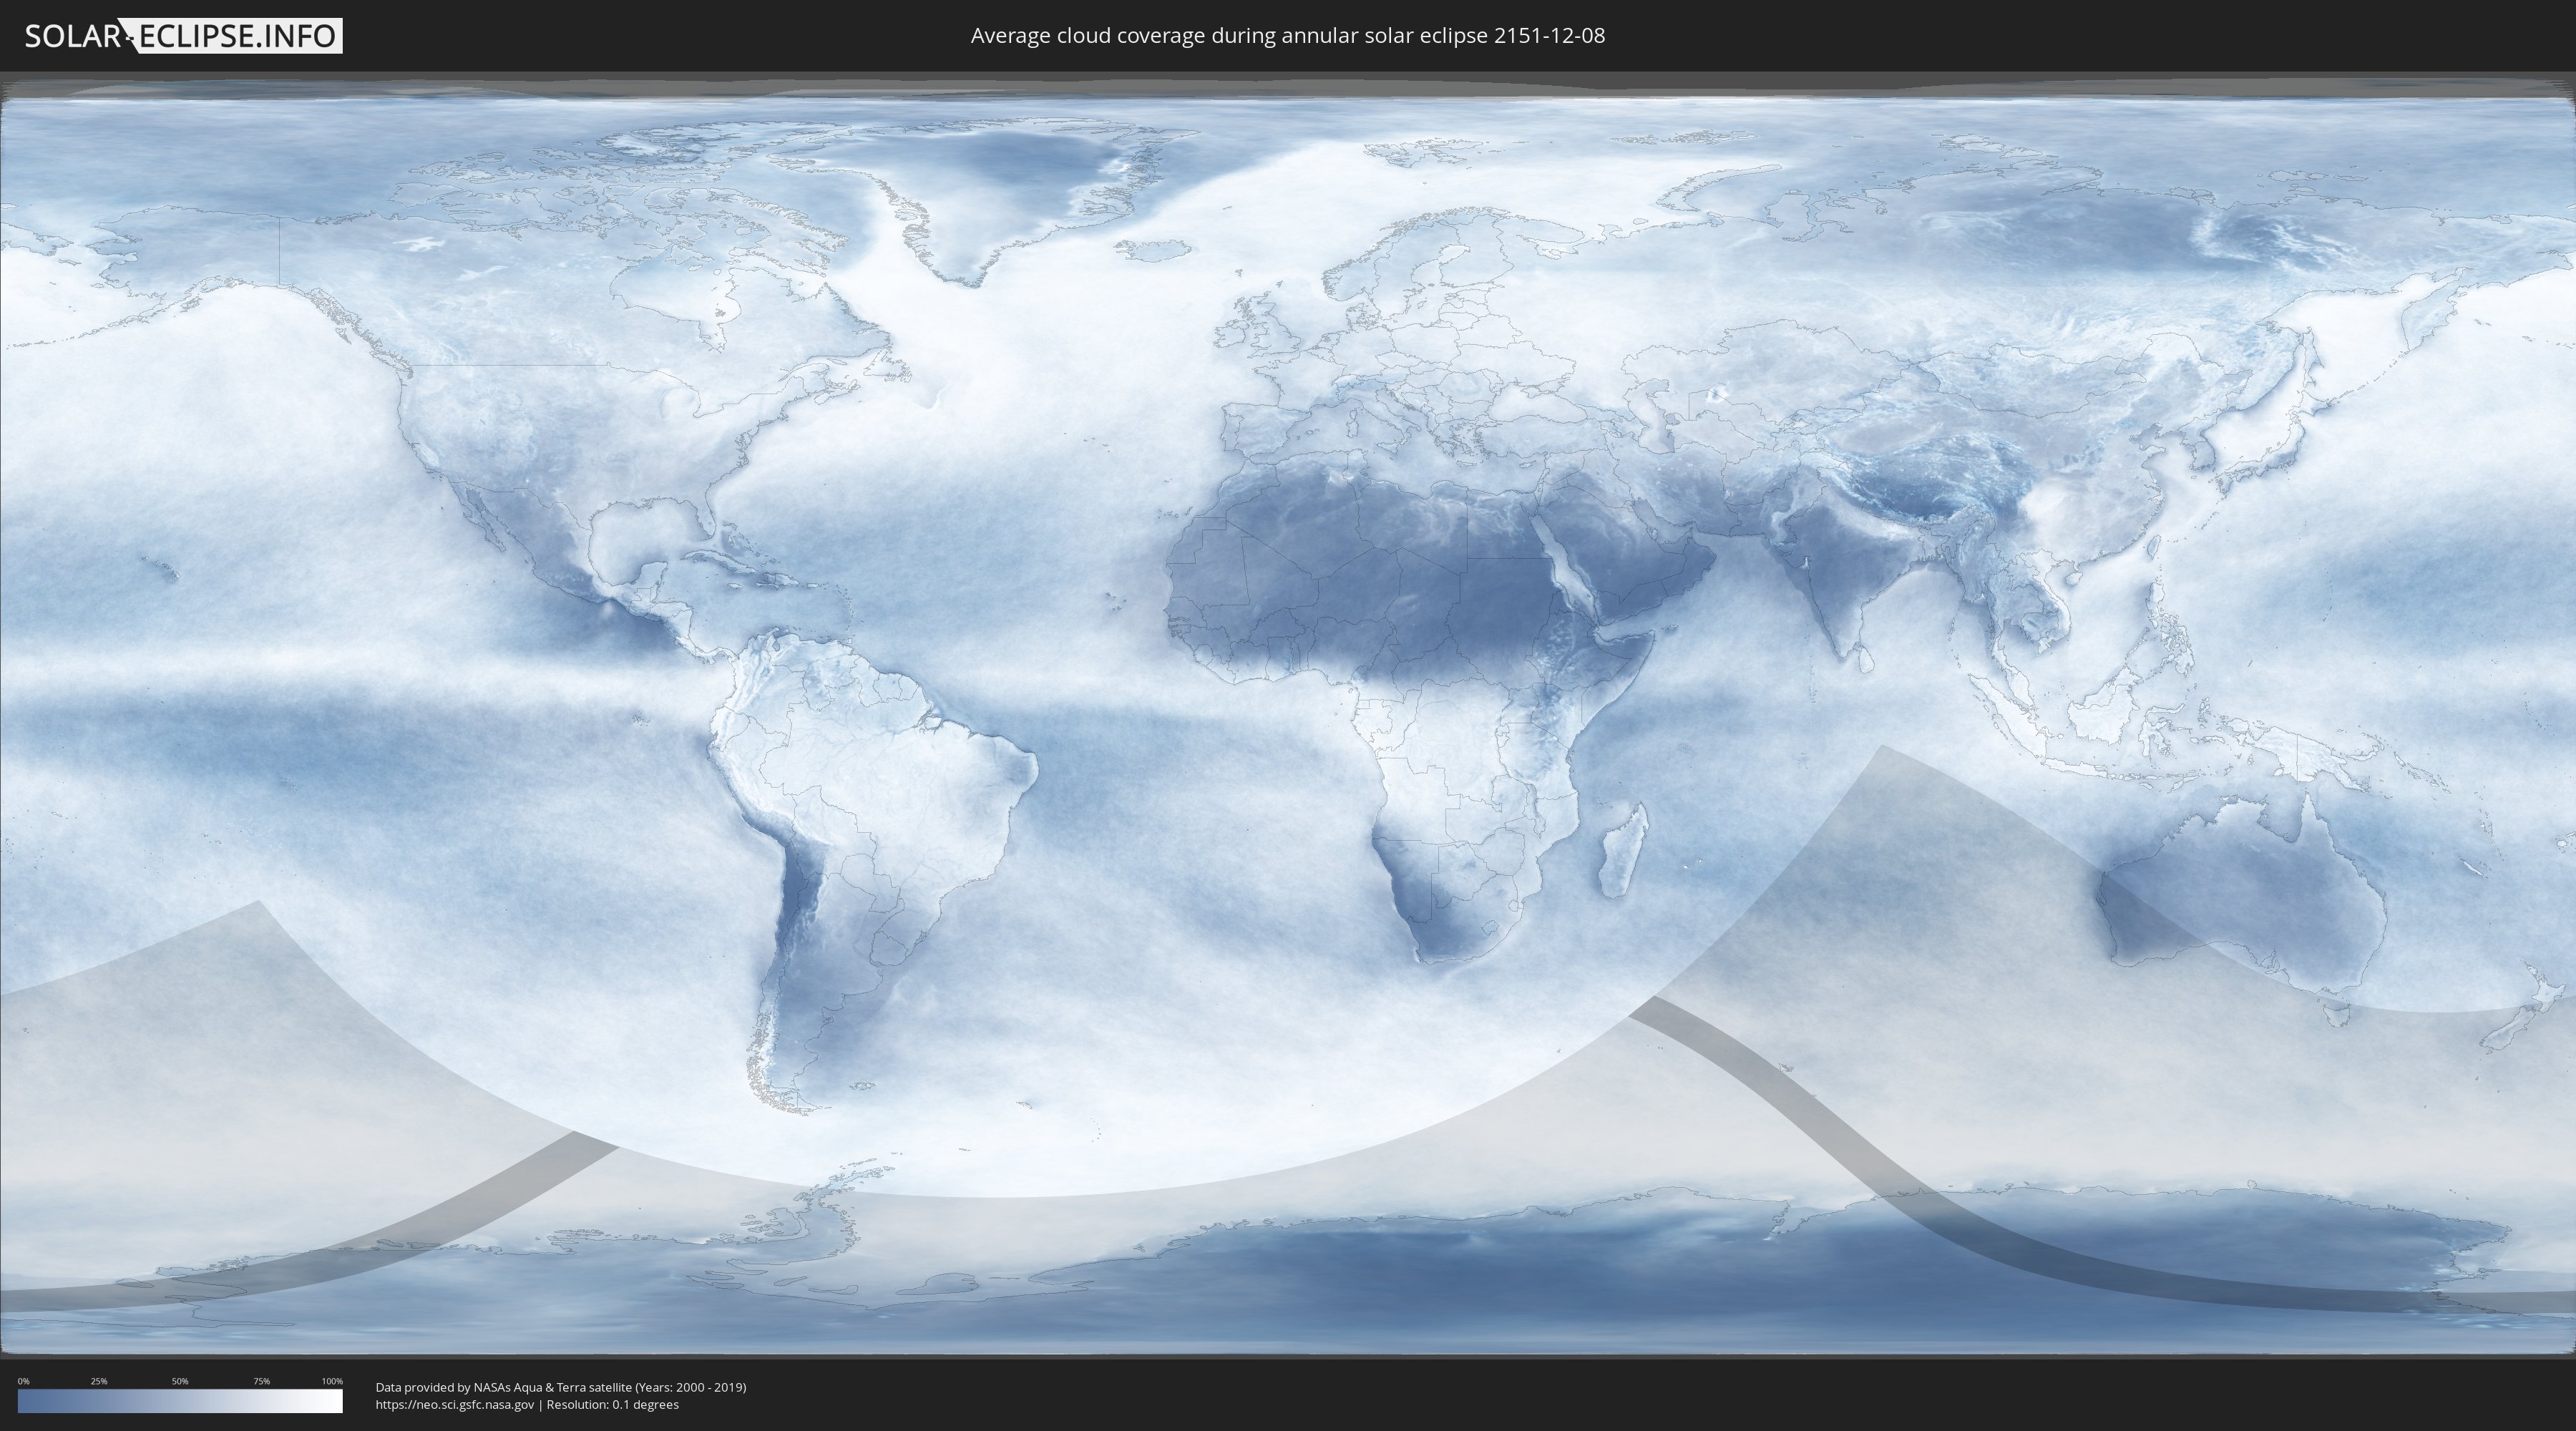Click the 0% legend label

pyautogui.click(x=23, y=1381)
